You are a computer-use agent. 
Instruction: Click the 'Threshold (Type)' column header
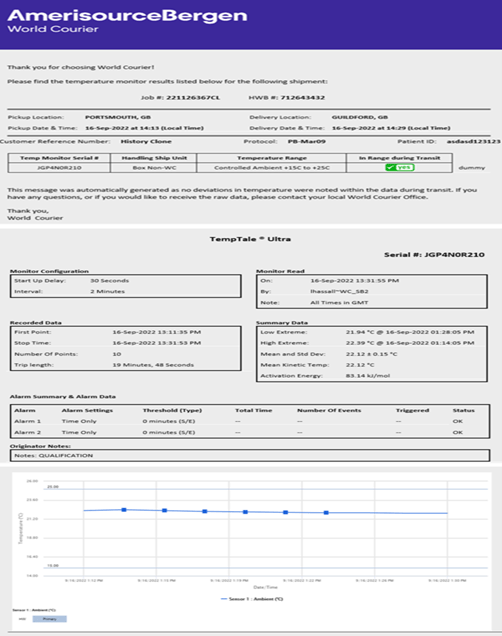[172, 410]
